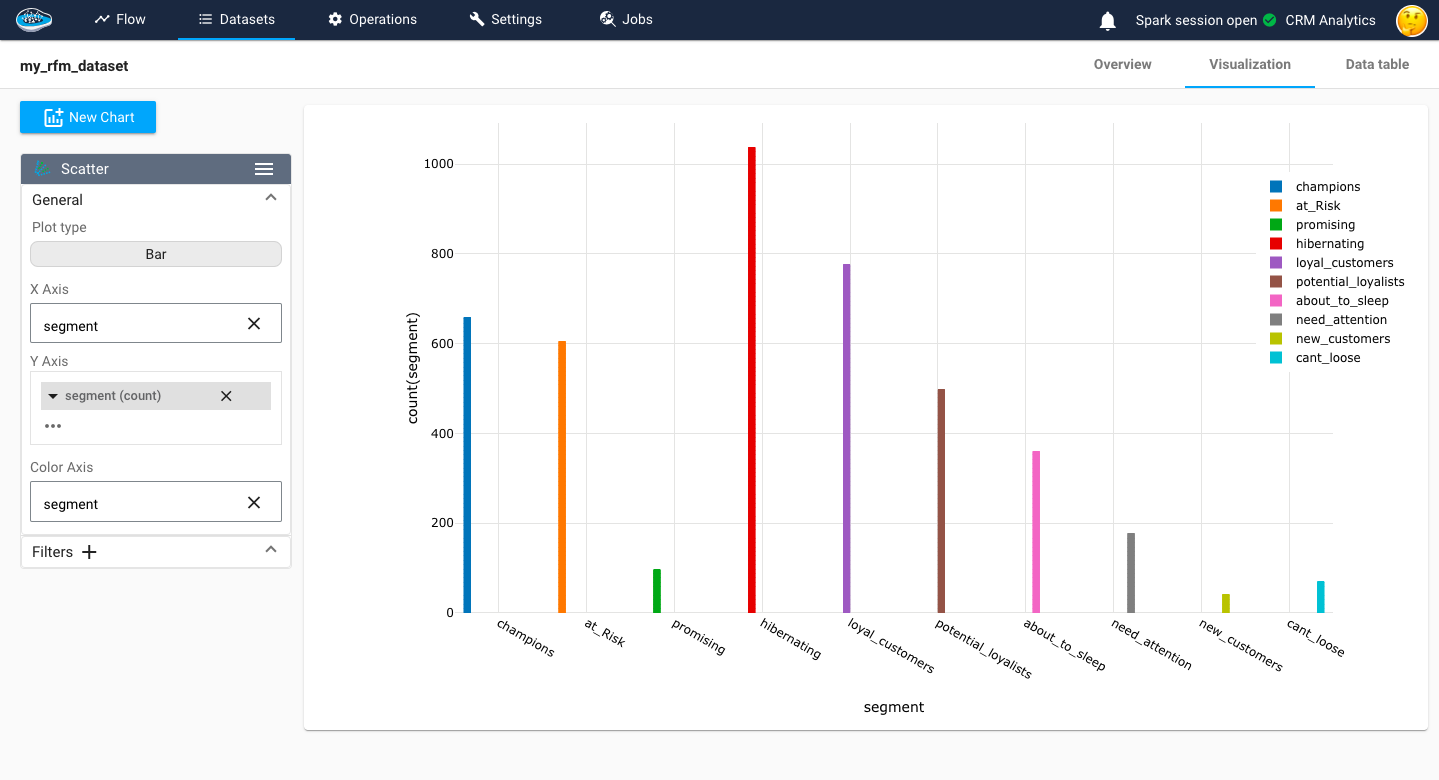Change Plot type by clicking the Bar button
Screen dimensions: 1439x780
[x=155, y=253]
